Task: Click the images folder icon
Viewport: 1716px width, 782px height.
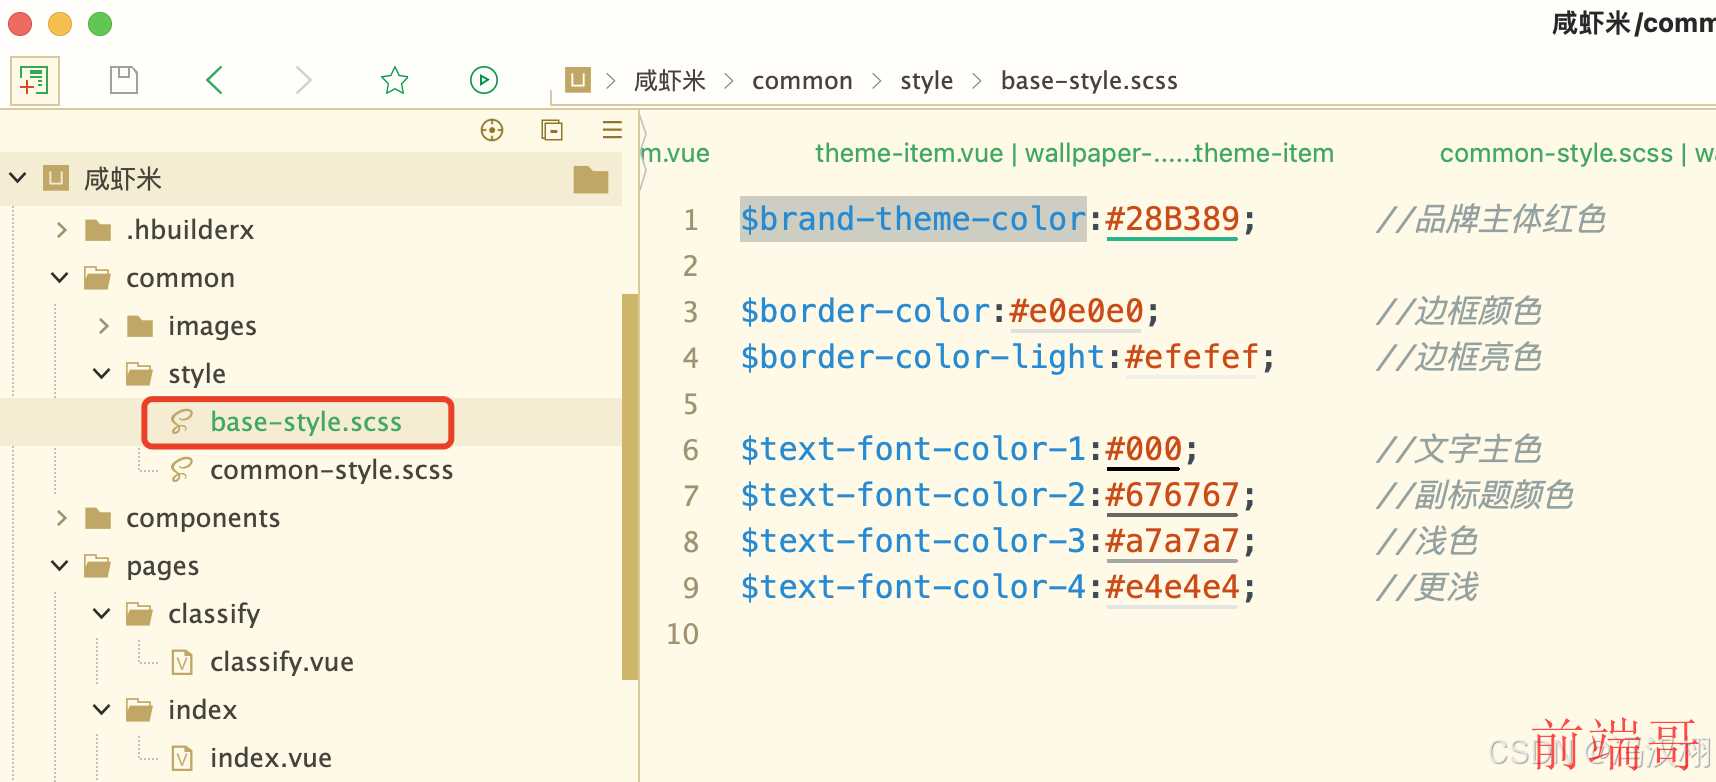Action: tap(140, 326)
